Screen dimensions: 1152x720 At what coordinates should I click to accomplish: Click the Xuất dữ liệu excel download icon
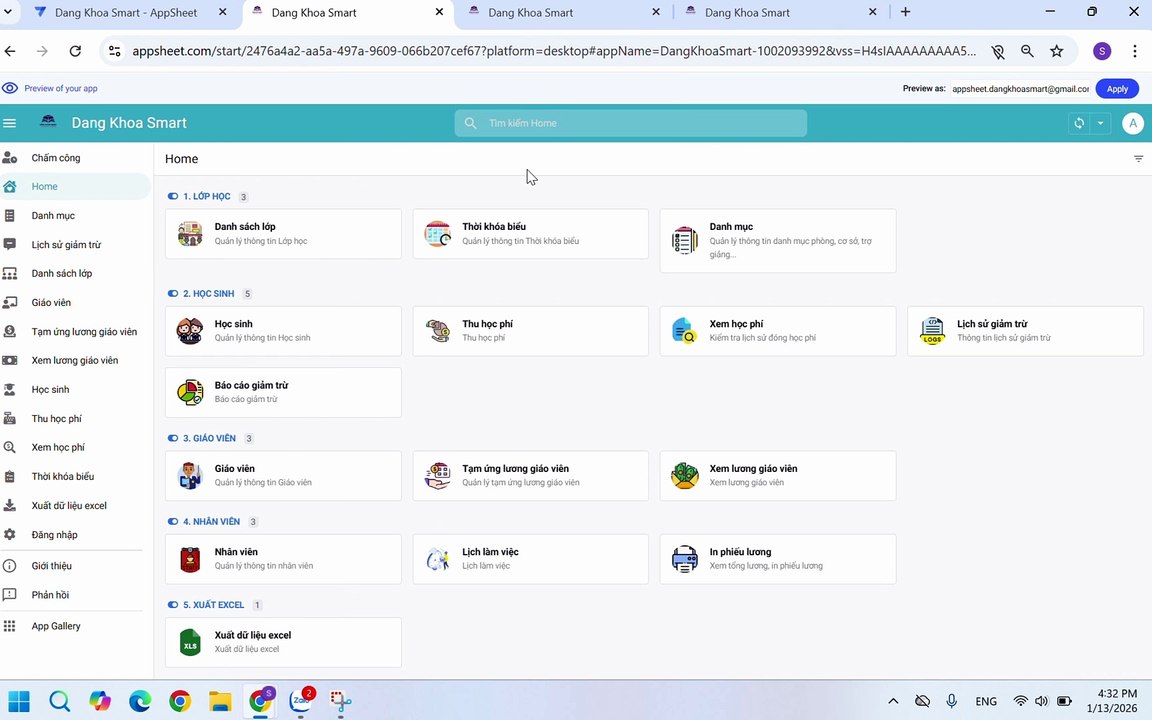point(10,505)
